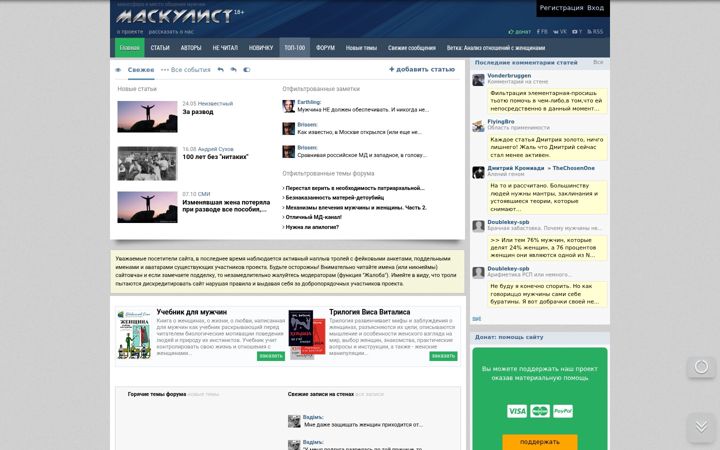This screenshot has height=450, width=720.
Task: Open the YouTube Y link
Action: coord(577,32)
